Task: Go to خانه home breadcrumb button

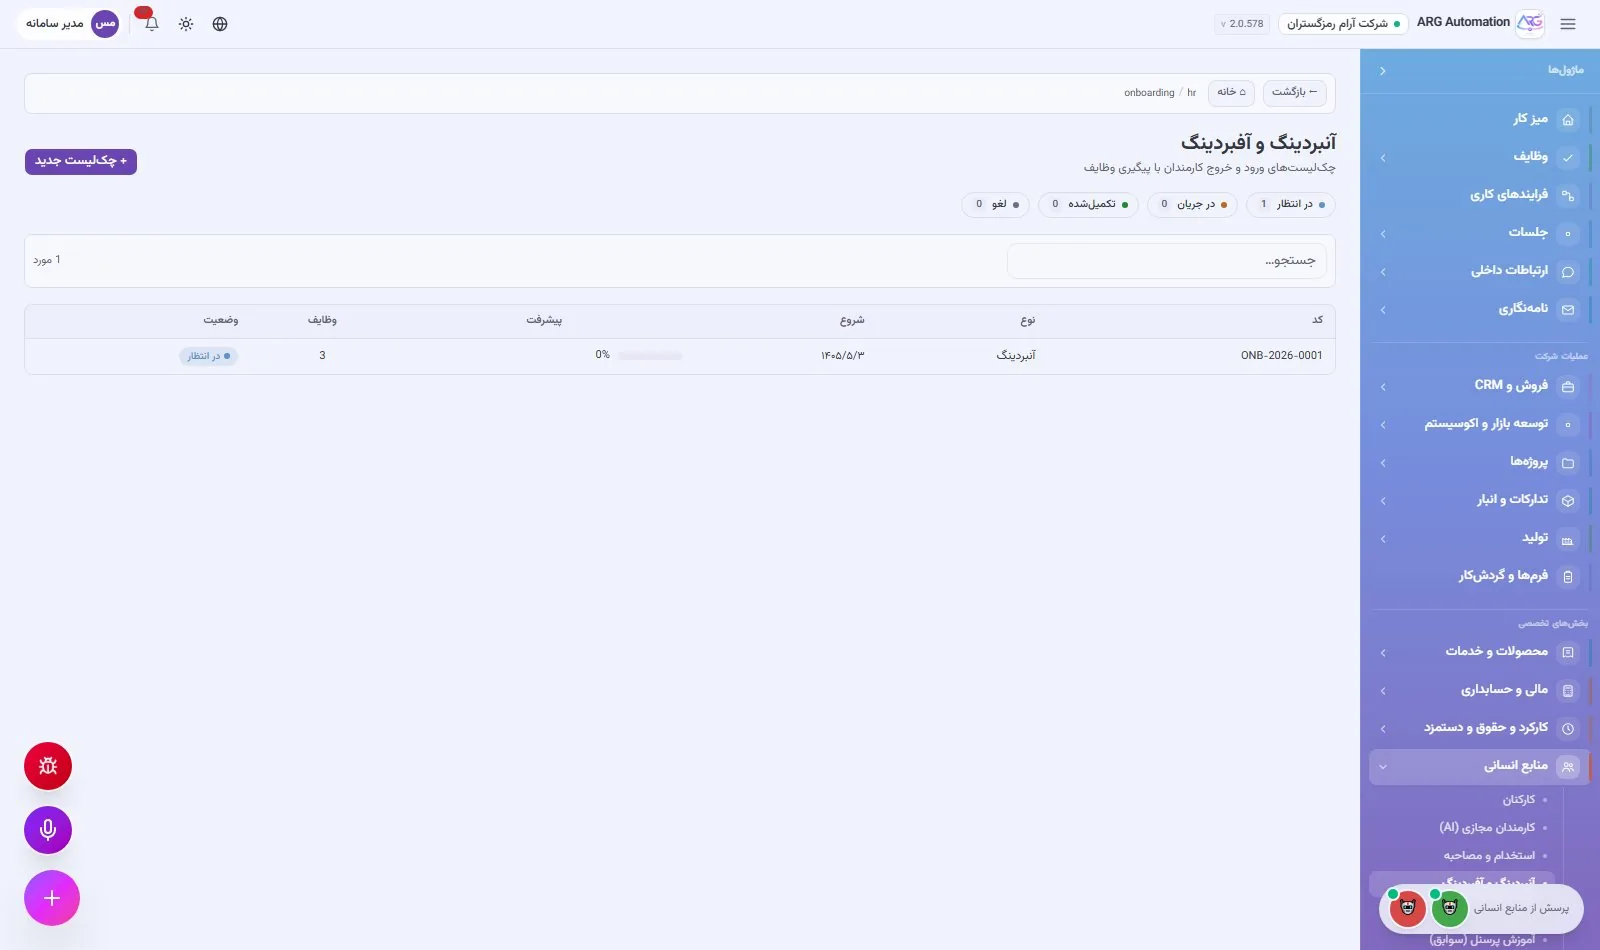Action: (1232, 93)
